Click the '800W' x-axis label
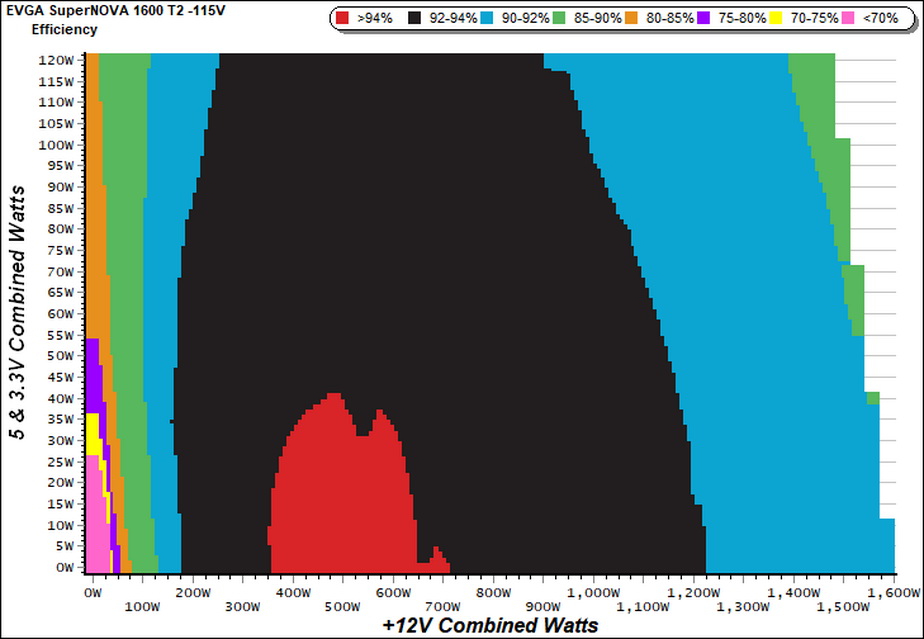The image size is (924, 639). coord(493,592)
